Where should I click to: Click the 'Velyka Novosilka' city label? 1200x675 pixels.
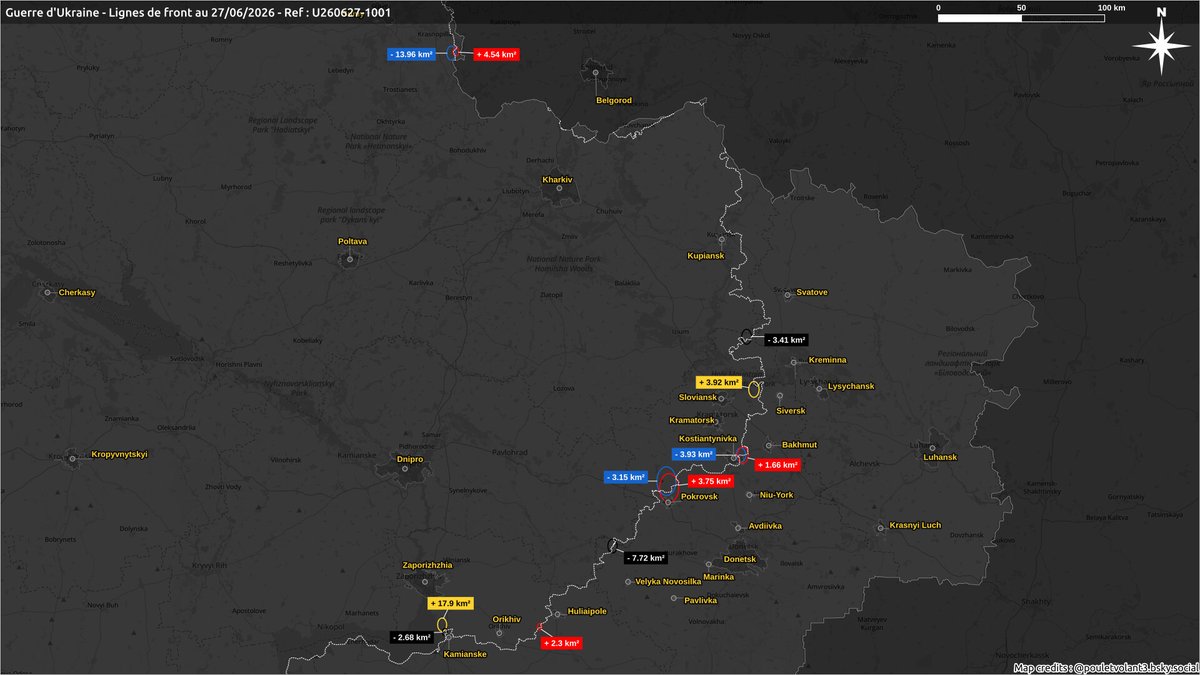coord(668,581)
